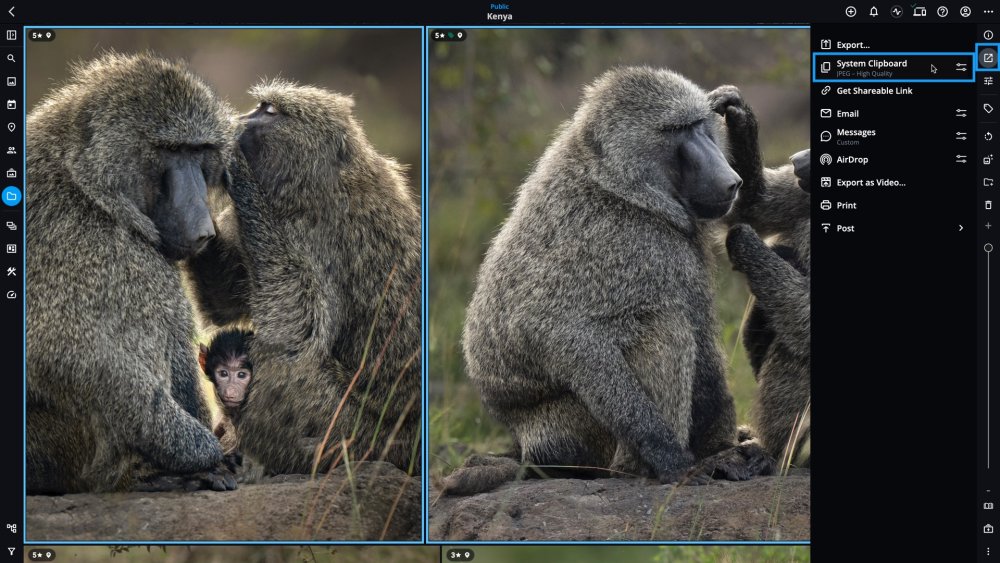This screenshot has height=563, width=1000.
Task: Open the keywords tag panel icon
Action: click(x=989, y=109)
